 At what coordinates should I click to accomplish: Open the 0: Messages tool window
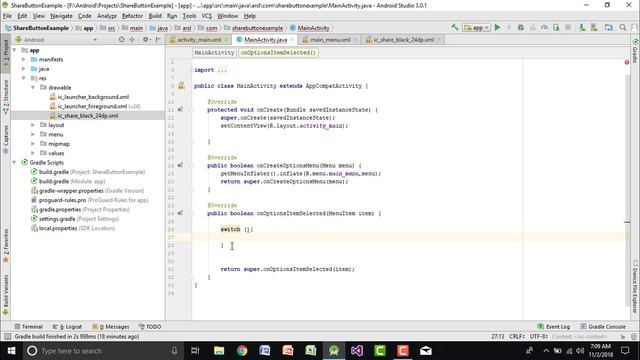111,327
